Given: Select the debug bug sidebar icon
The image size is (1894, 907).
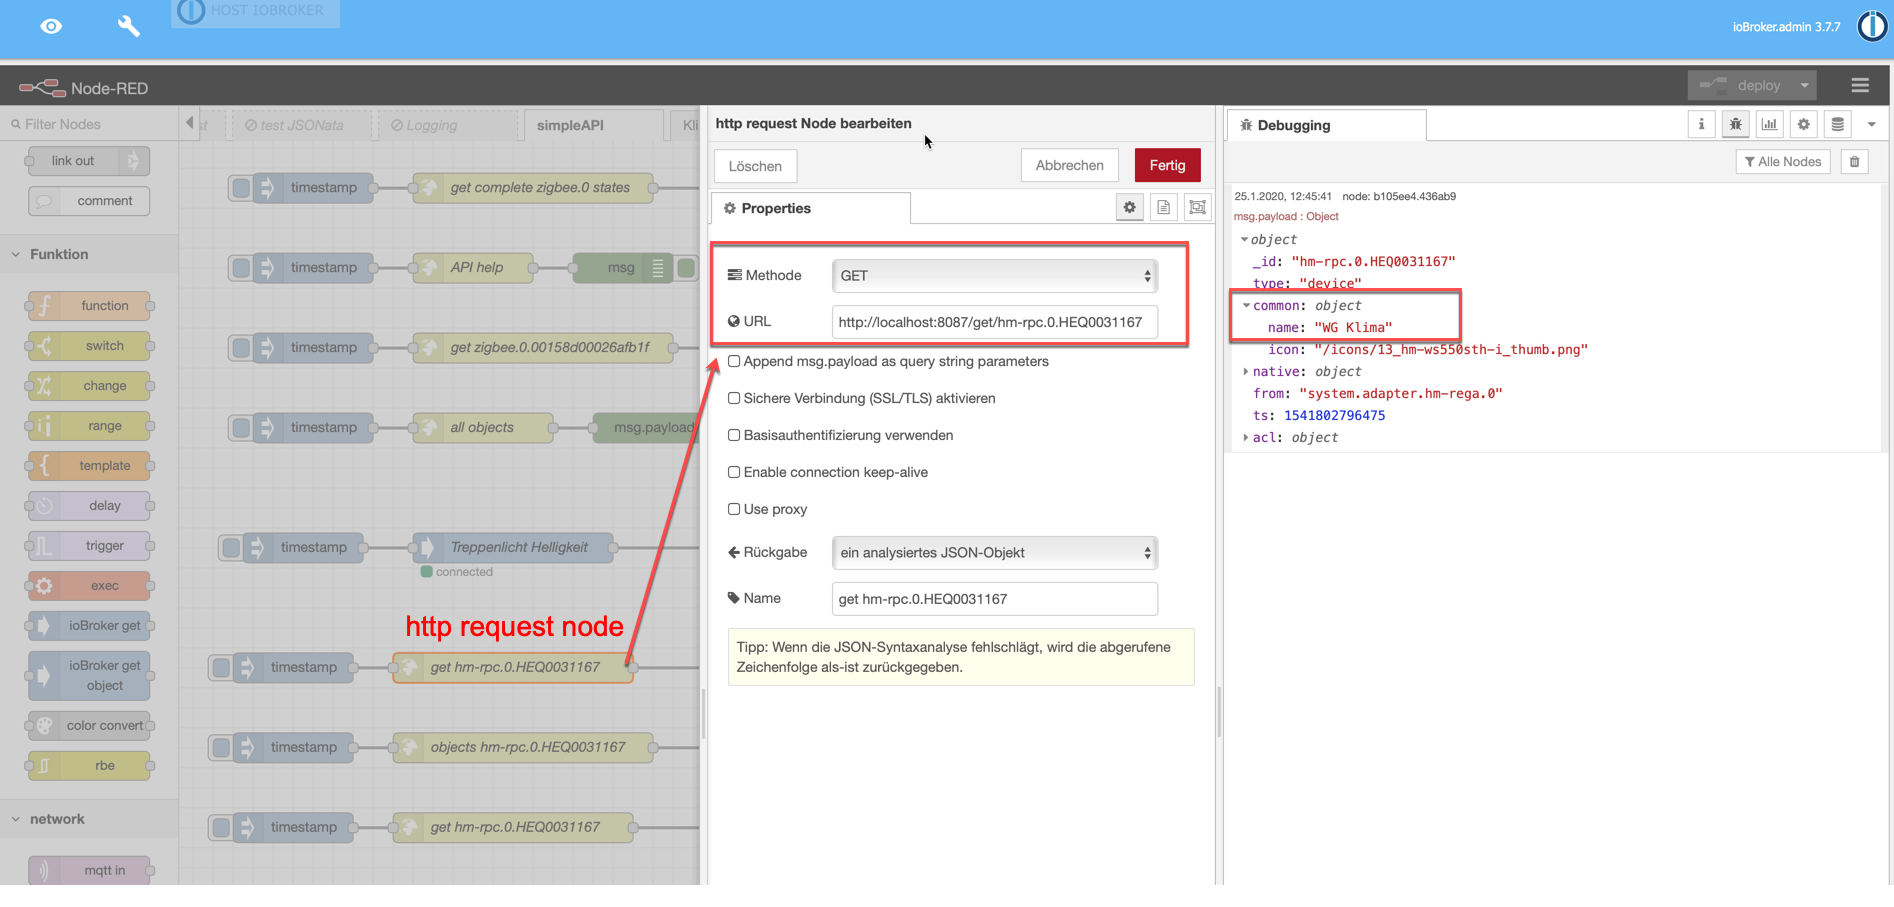Looking at the screenshot, I should (x=1735, y=124).
